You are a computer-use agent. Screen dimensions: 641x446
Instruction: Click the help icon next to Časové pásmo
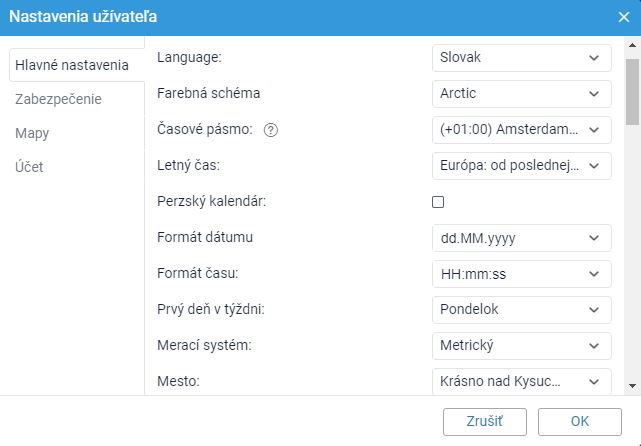tap(271, 130)
